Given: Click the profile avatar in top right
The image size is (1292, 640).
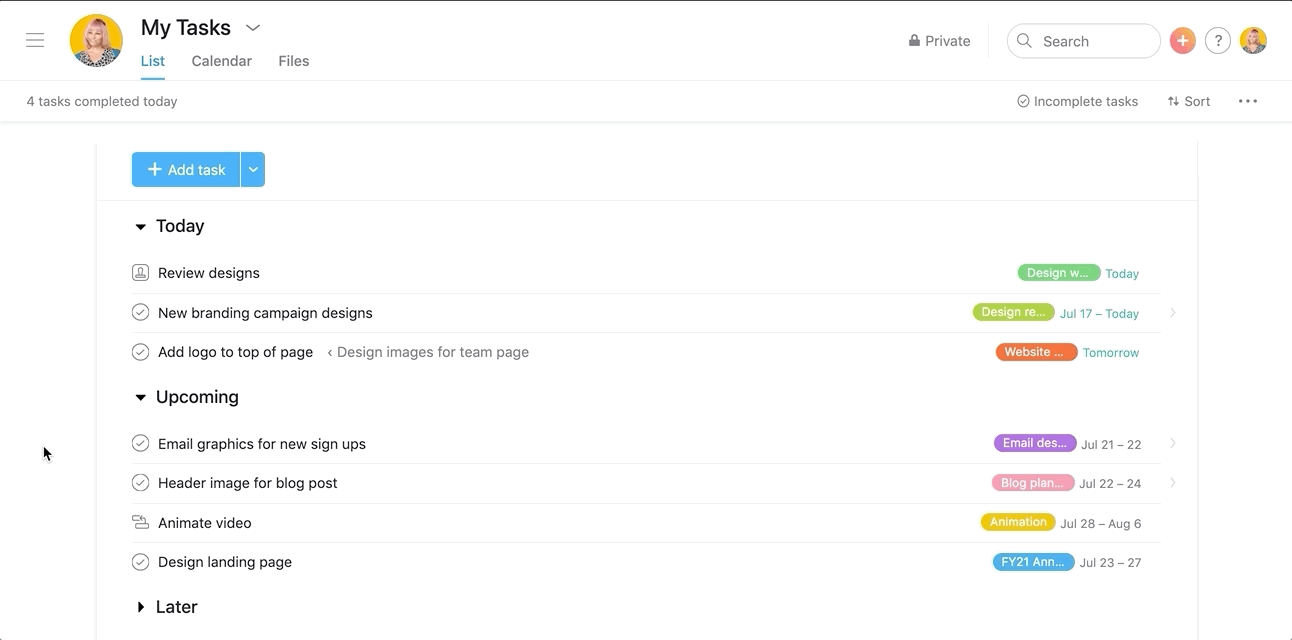Looking at the screenshot, I should [1253, 41].
